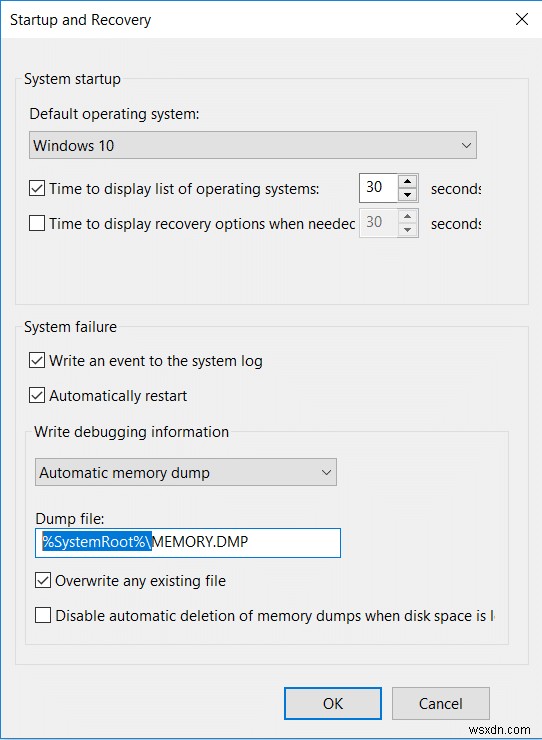The image size is (542, 740).
Task: Click the Dump file path field
Action: tap(188, 543)
